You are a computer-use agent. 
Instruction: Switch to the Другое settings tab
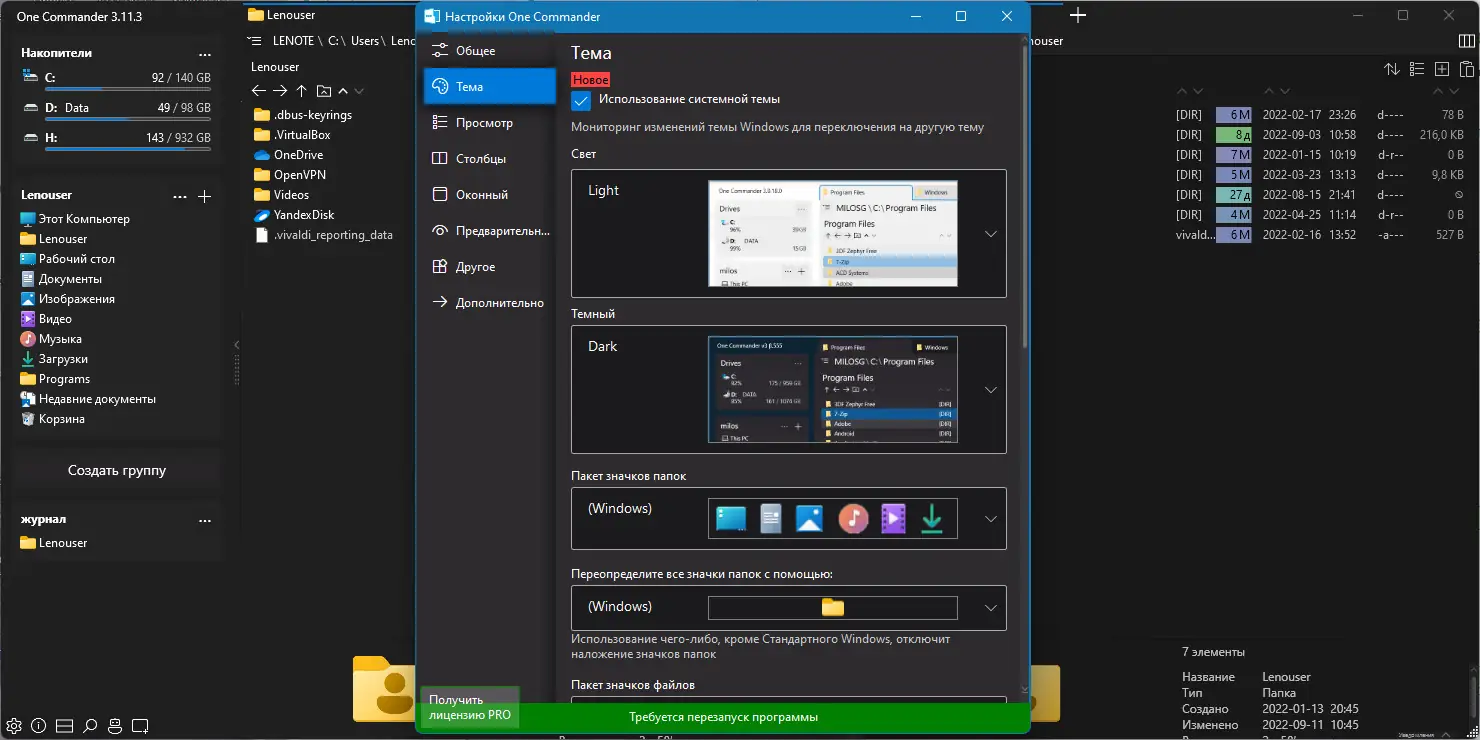click(489, 267)
